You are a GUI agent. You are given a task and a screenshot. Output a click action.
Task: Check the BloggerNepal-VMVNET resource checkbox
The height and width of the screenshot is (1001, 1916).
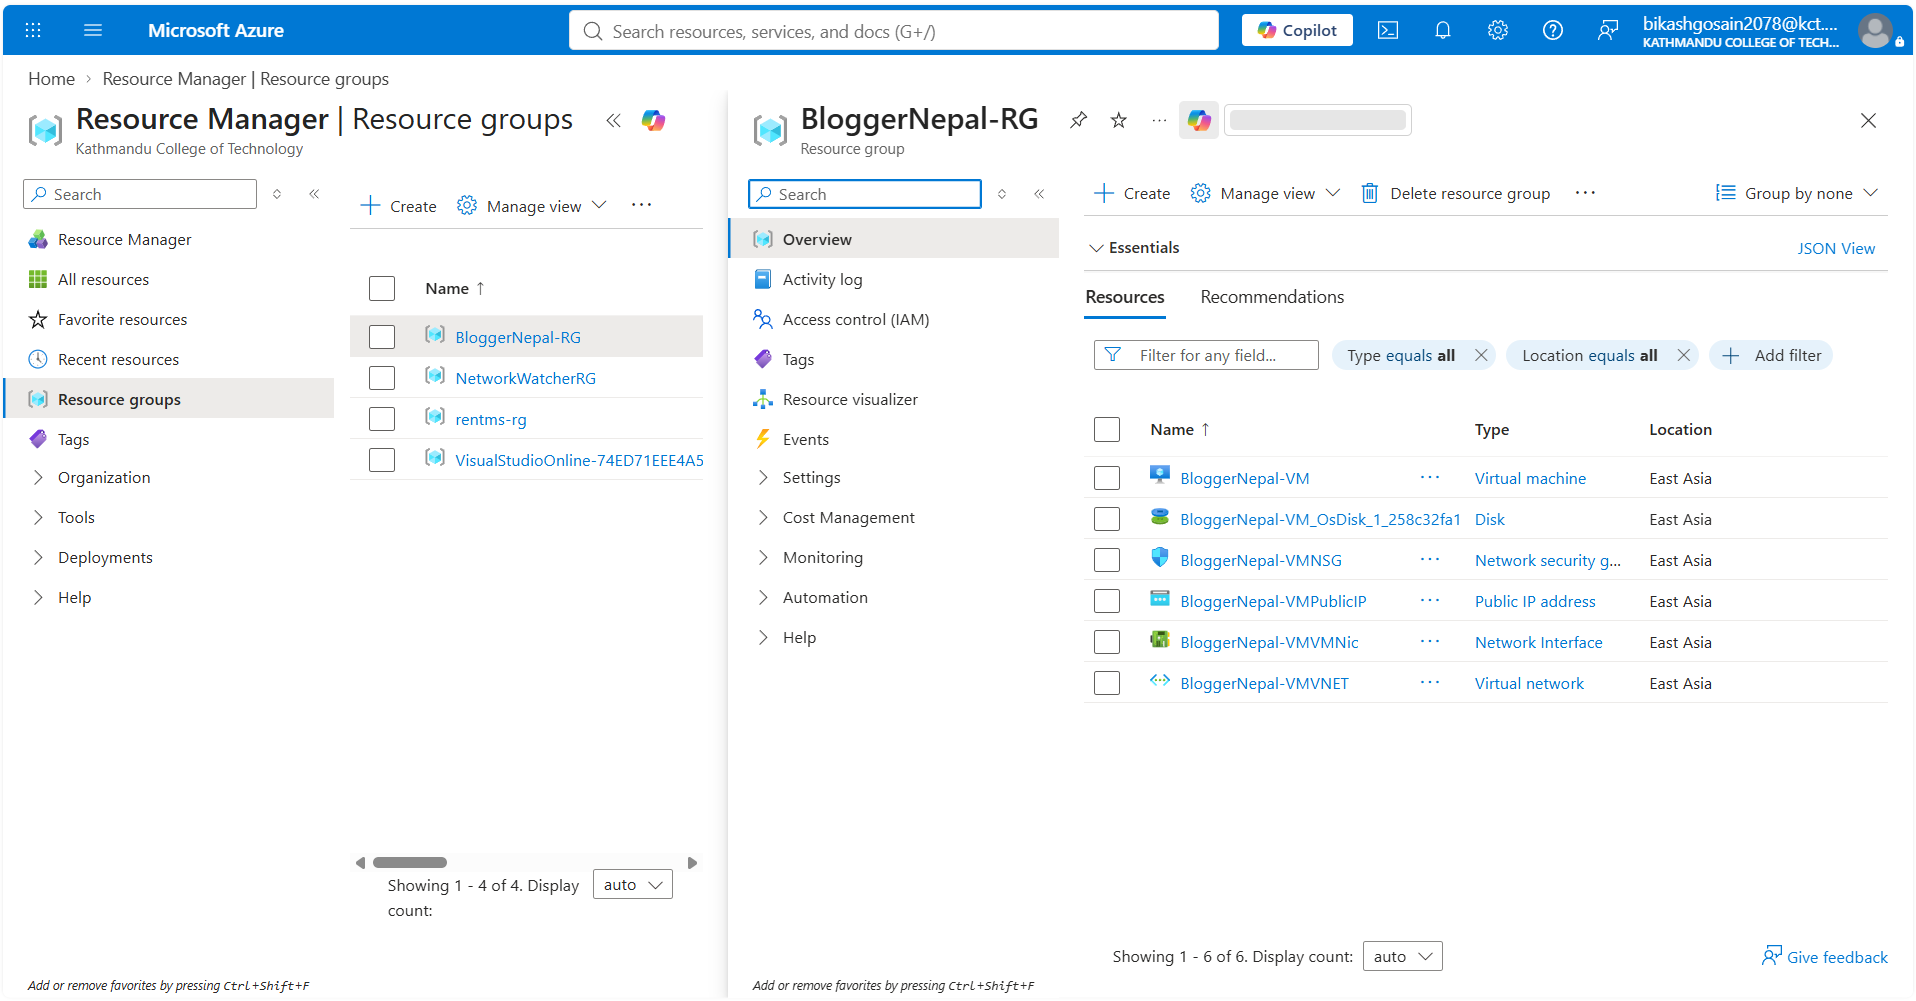pos(1107,683)
